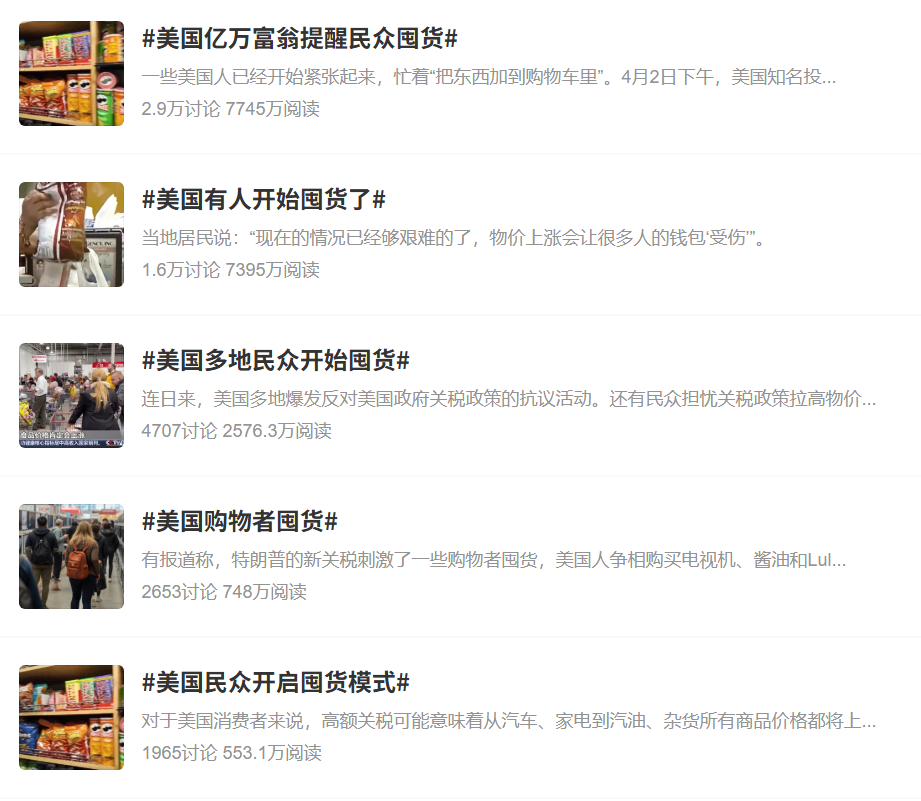921x801 pixels.
Task: Click the description starting with 连日来，美国多地爆发
Action: point(509,399)
